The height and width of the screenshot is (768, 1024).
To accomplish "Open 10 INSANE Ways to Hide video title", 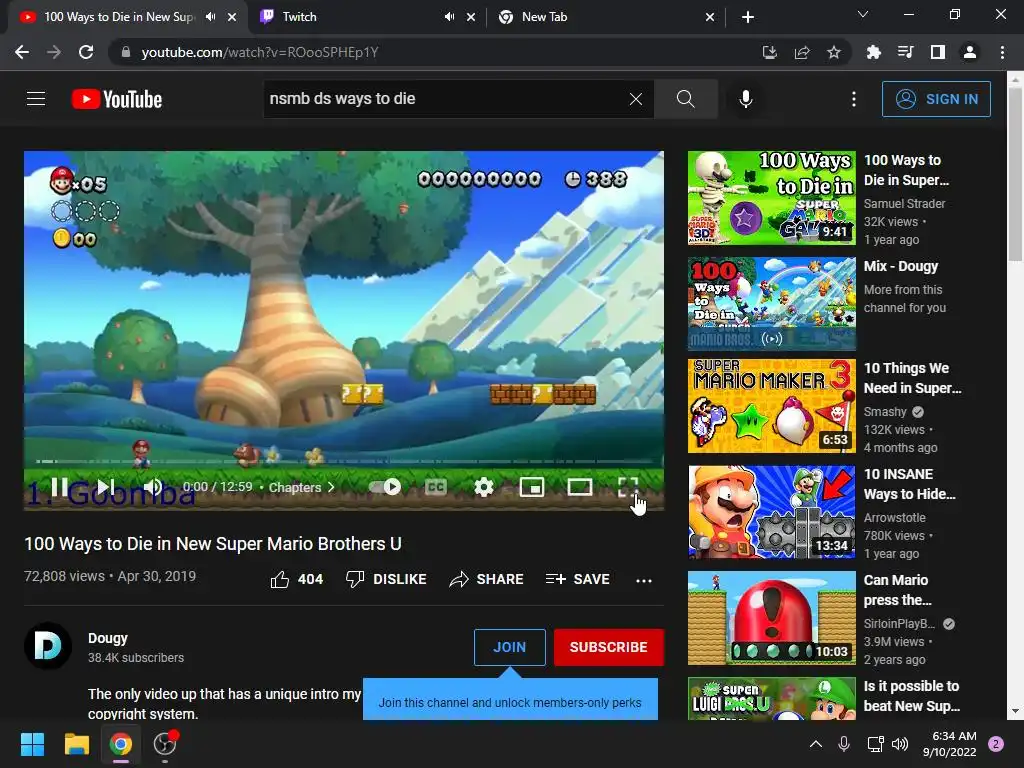I will (910, 484).
